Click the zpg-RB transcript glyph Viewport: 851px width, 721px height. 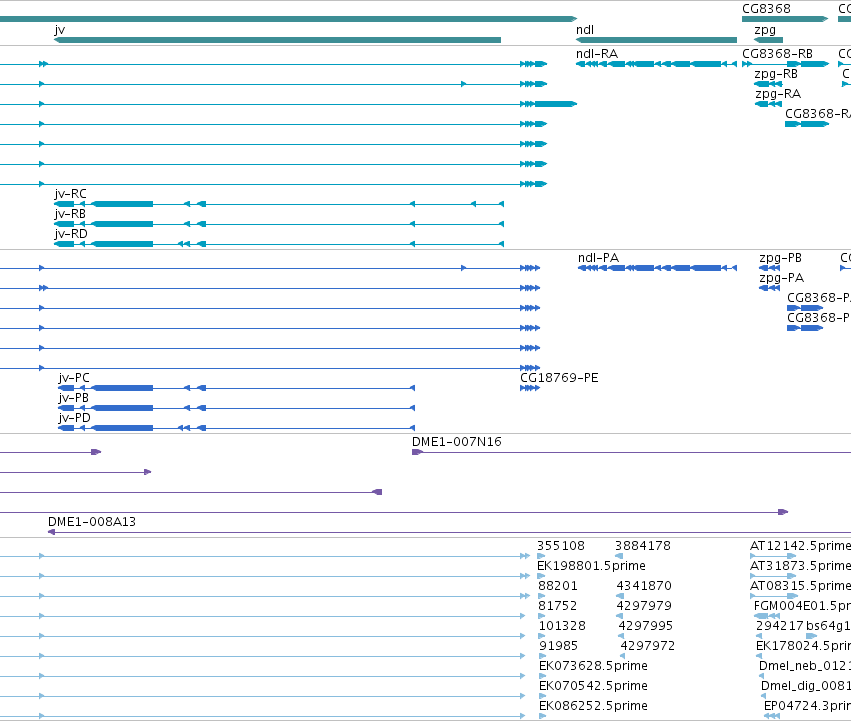point(768,84)
